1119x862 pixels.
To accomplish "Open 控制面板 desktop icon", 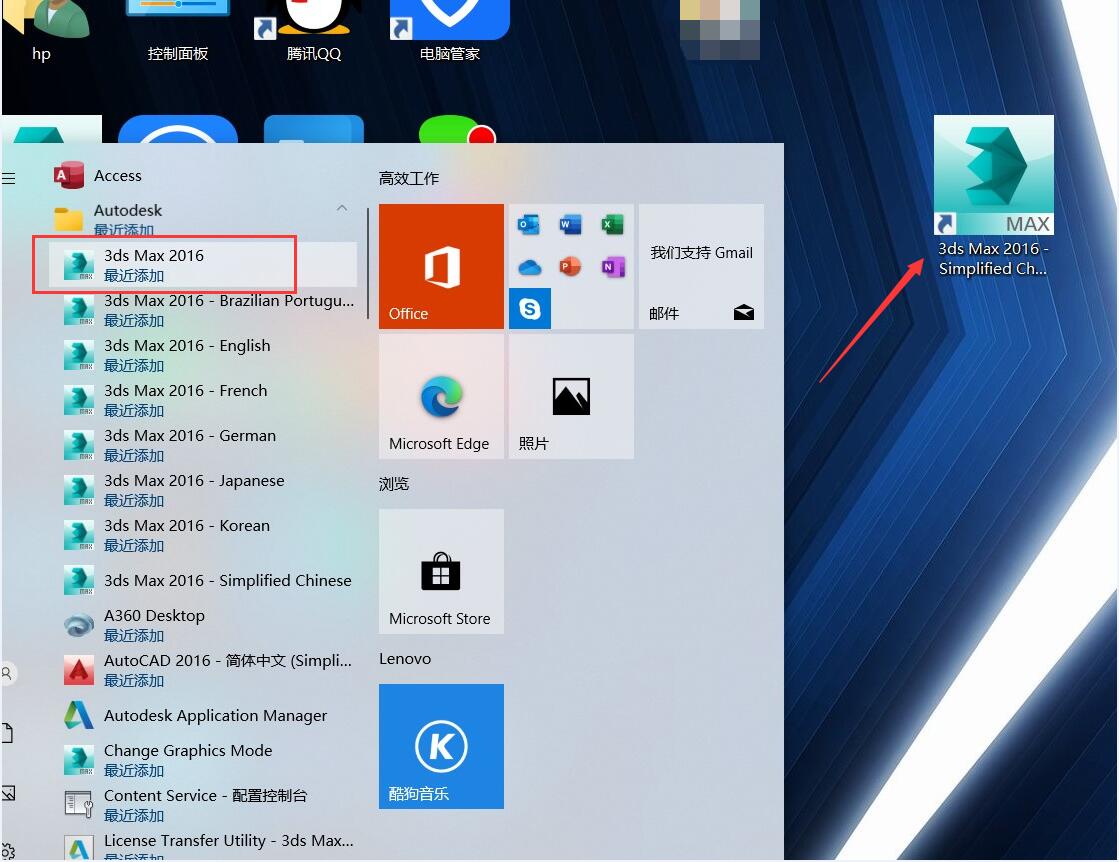I will pyautogui.click(x=178, y=30).
